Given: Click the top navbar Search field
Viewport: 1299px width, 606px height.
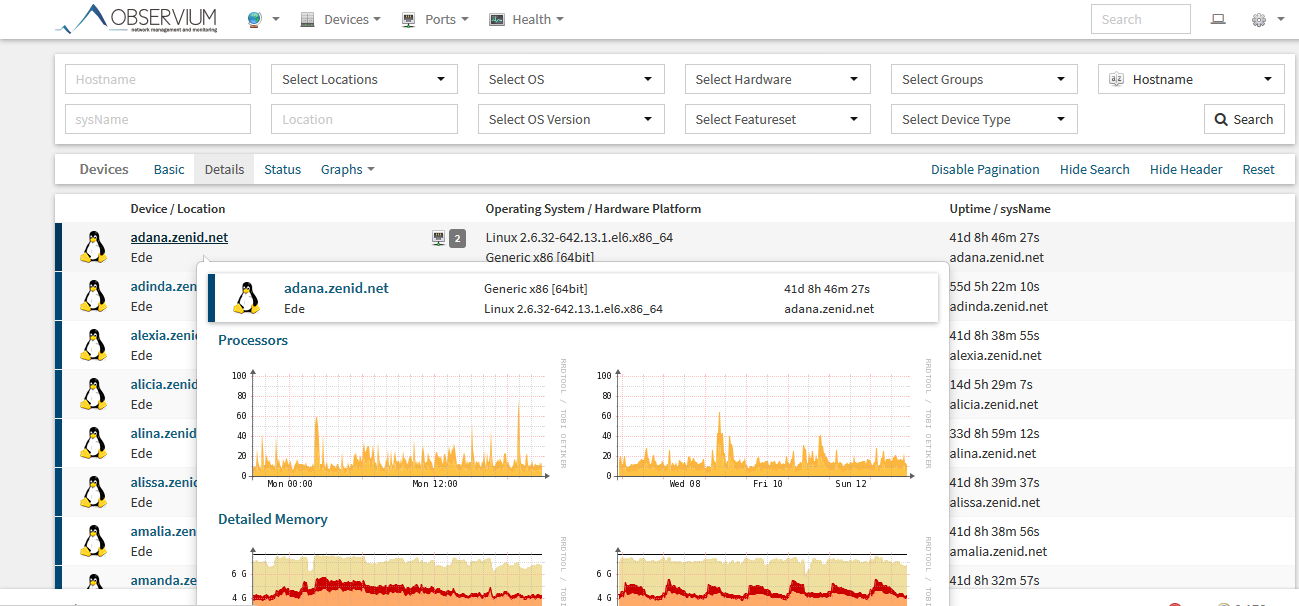Looking at the screenshot, I should tap(1141, 19).
